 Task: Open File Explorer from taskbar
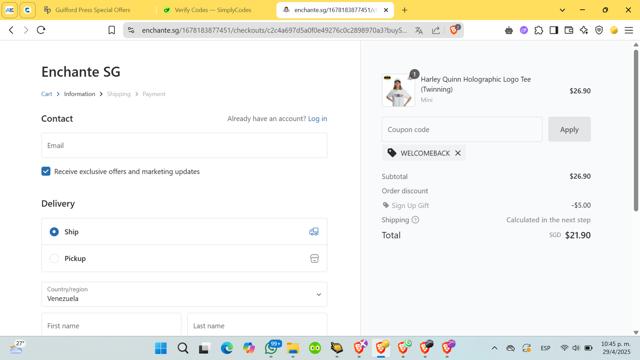coord(293,348)
